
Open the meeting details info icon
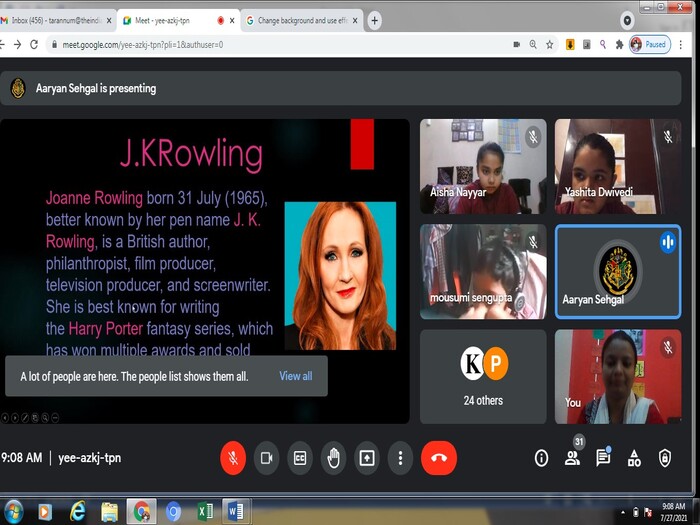542,458
